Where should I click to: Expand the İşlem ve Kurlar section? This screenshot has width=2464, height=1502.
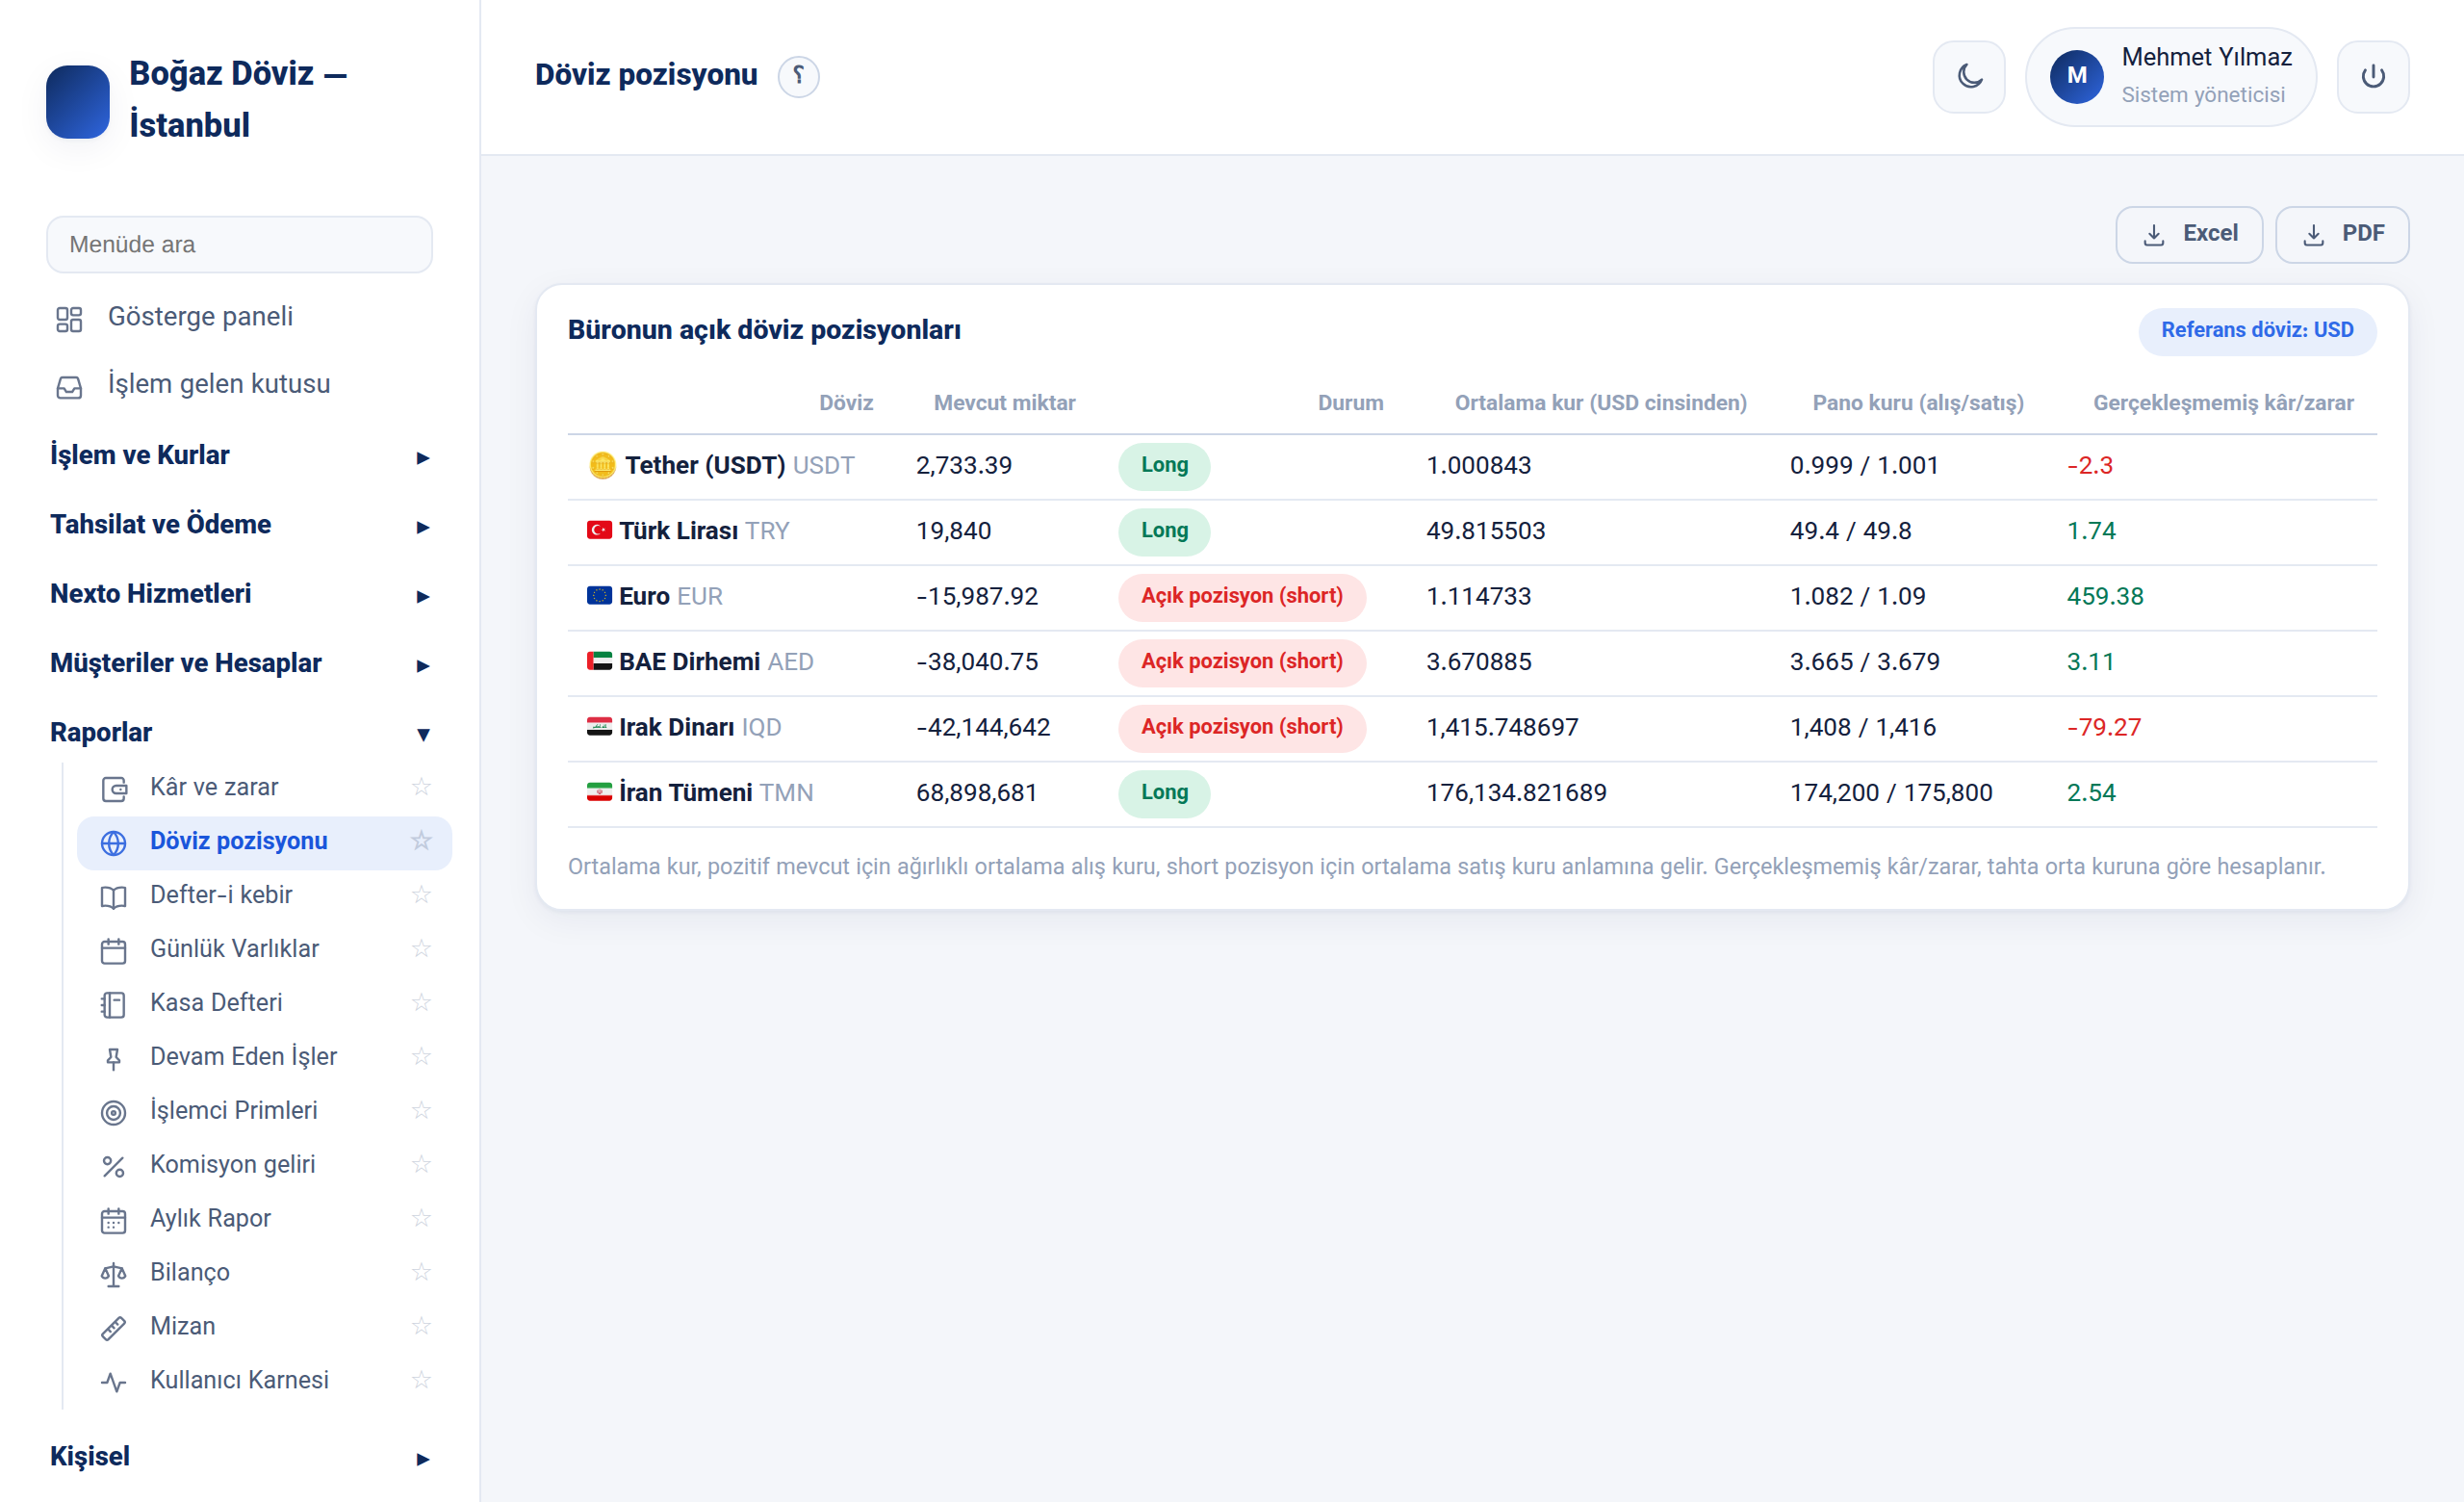tap(240, 456)
